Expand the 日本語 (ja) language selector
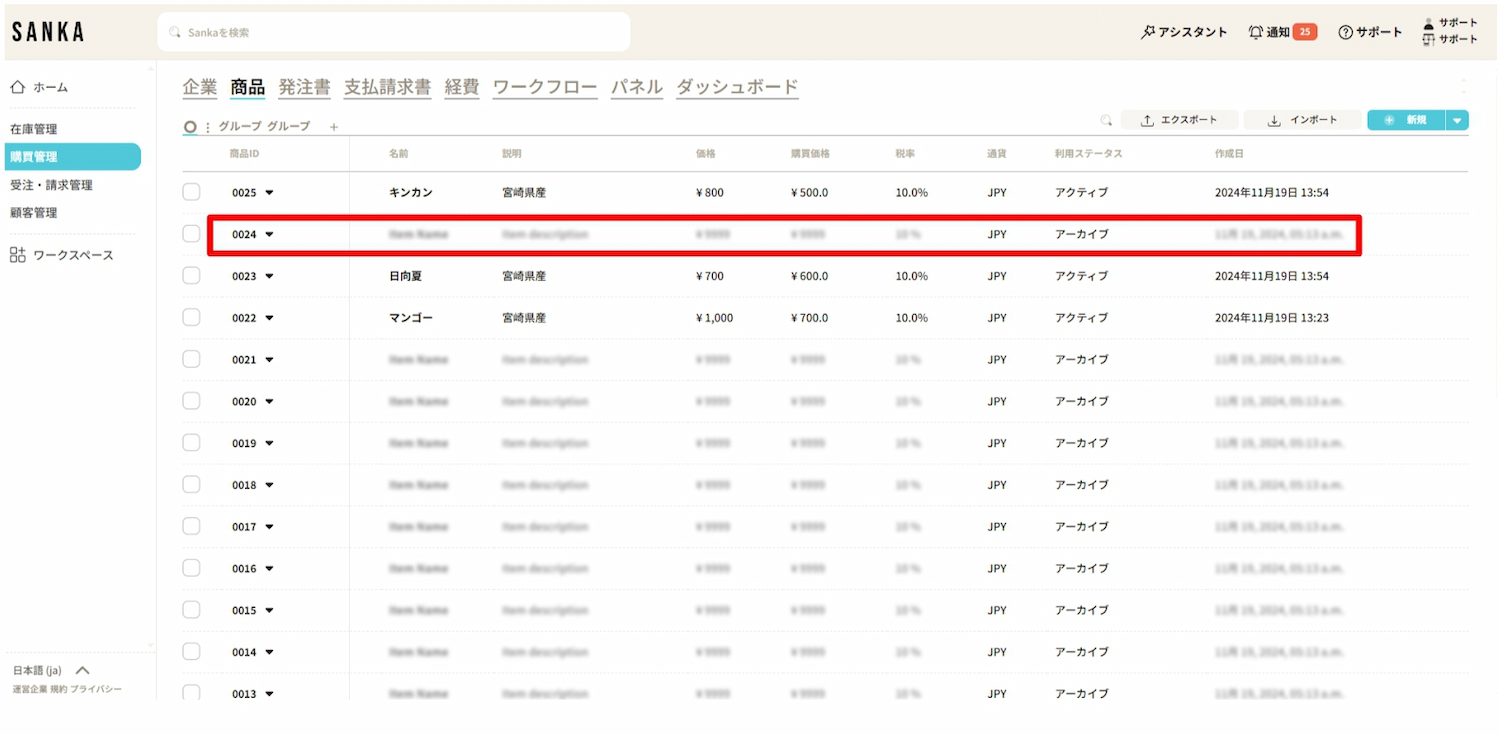 (51, 670)
